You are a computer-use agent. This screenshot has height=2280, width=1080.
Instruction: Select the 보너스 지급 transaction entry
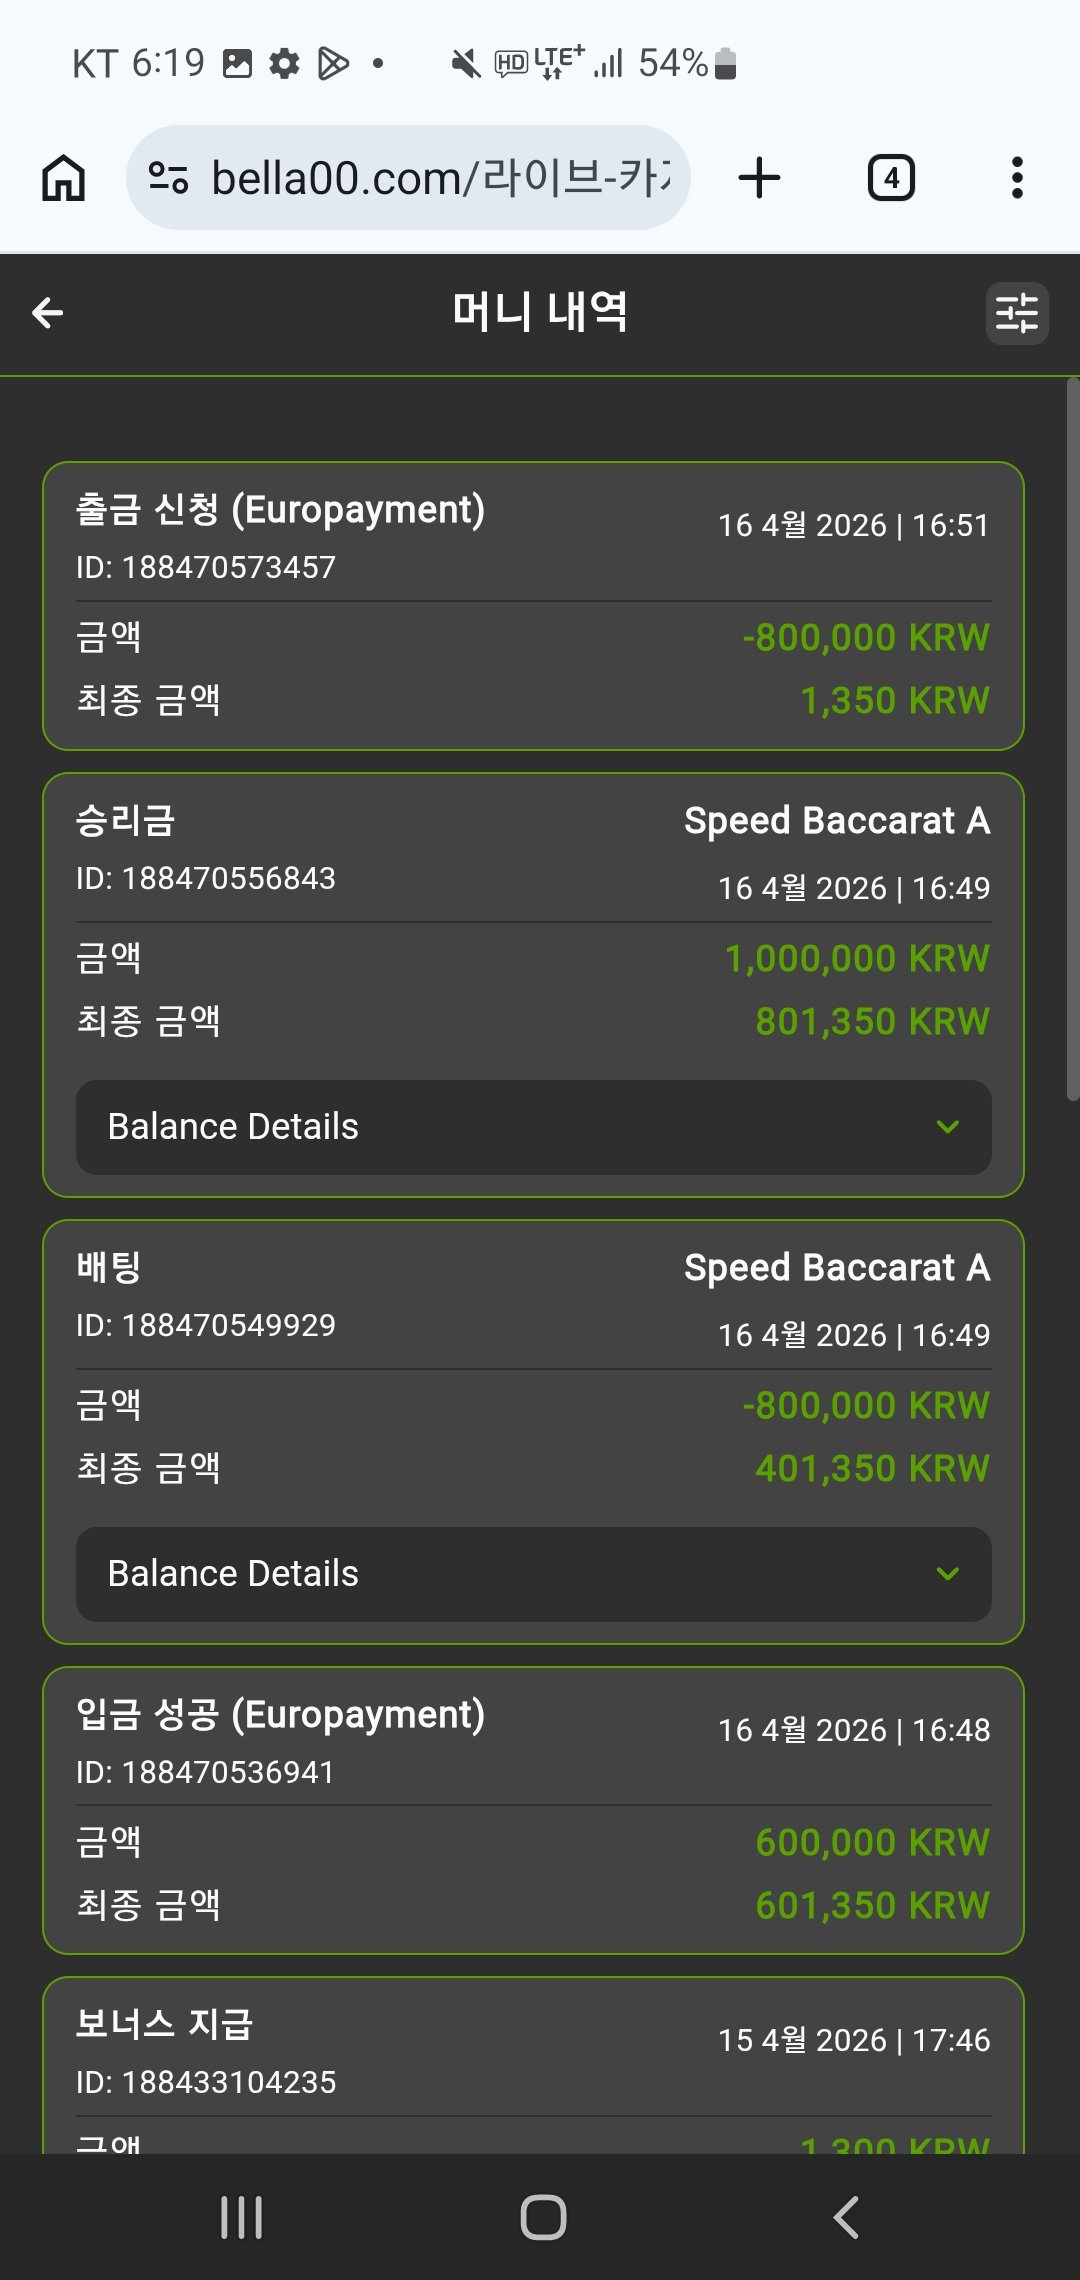[533, 2060]
